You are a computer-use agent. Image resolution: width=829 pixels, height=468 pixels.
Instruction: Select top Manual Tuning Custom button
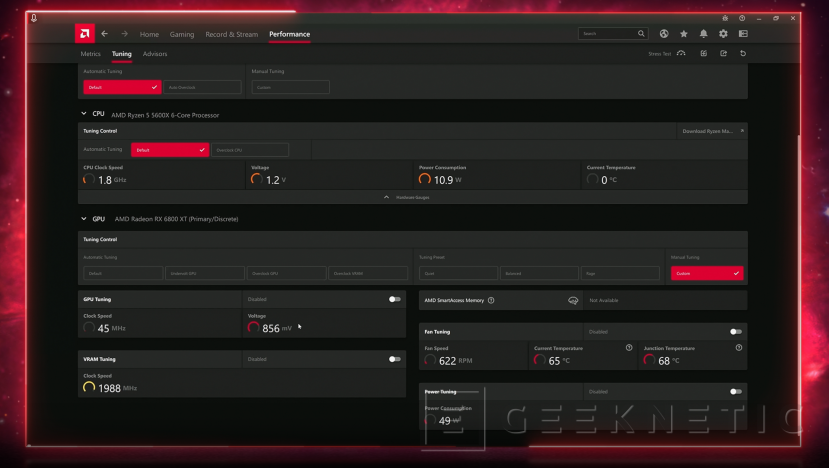tap(291, 87)
